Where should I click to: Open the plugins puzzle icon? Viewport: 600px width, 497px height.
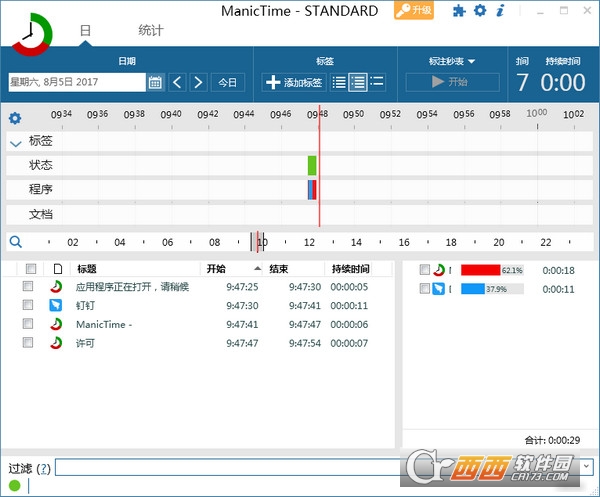[x=459, y=10]
